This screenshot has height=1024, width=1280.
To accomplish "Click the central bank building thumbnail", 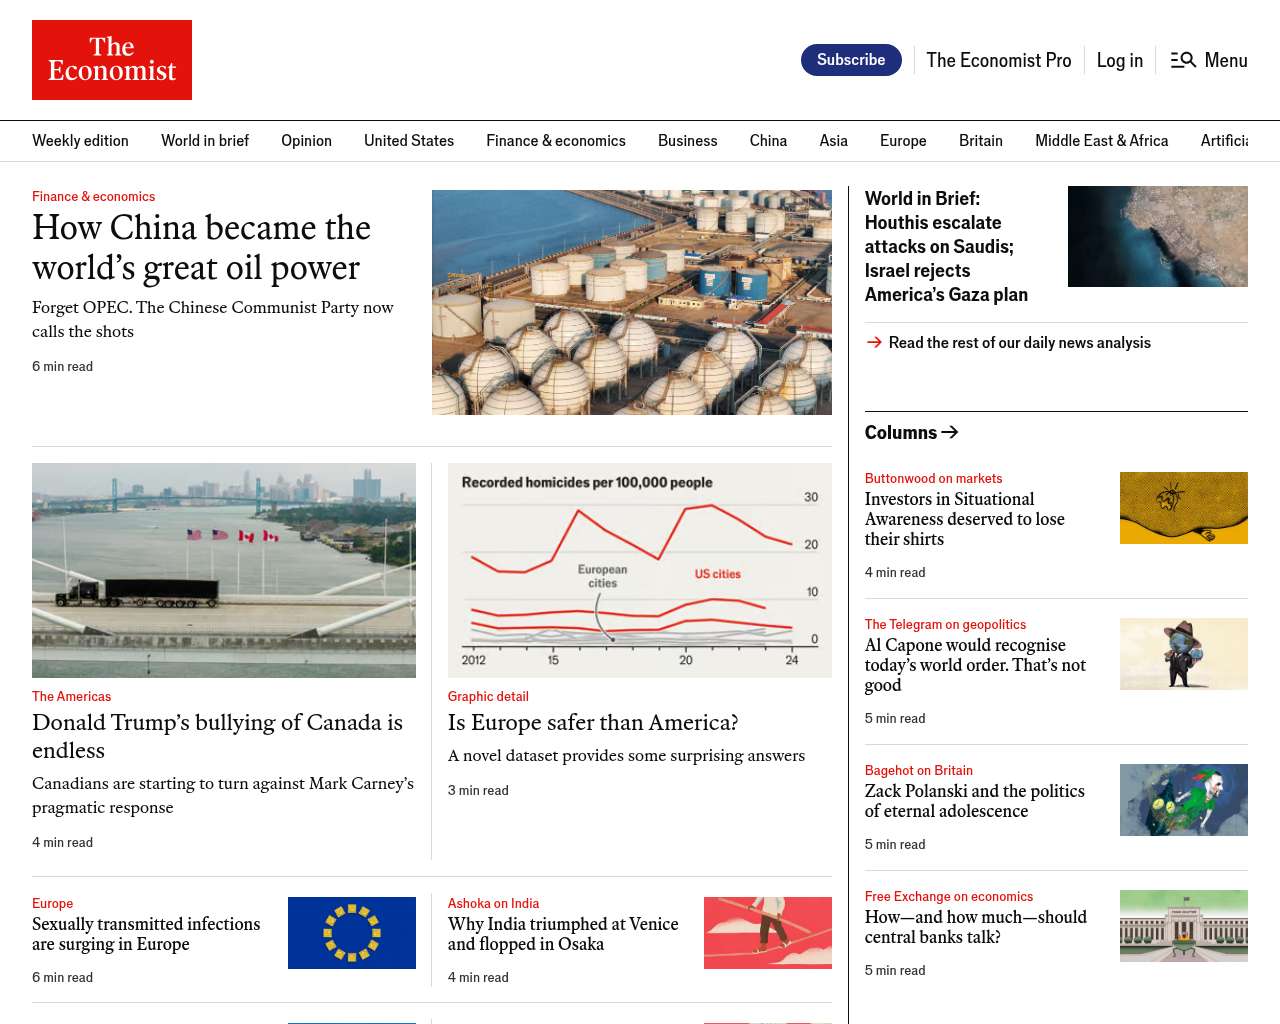I will (x=1184, y=926).
